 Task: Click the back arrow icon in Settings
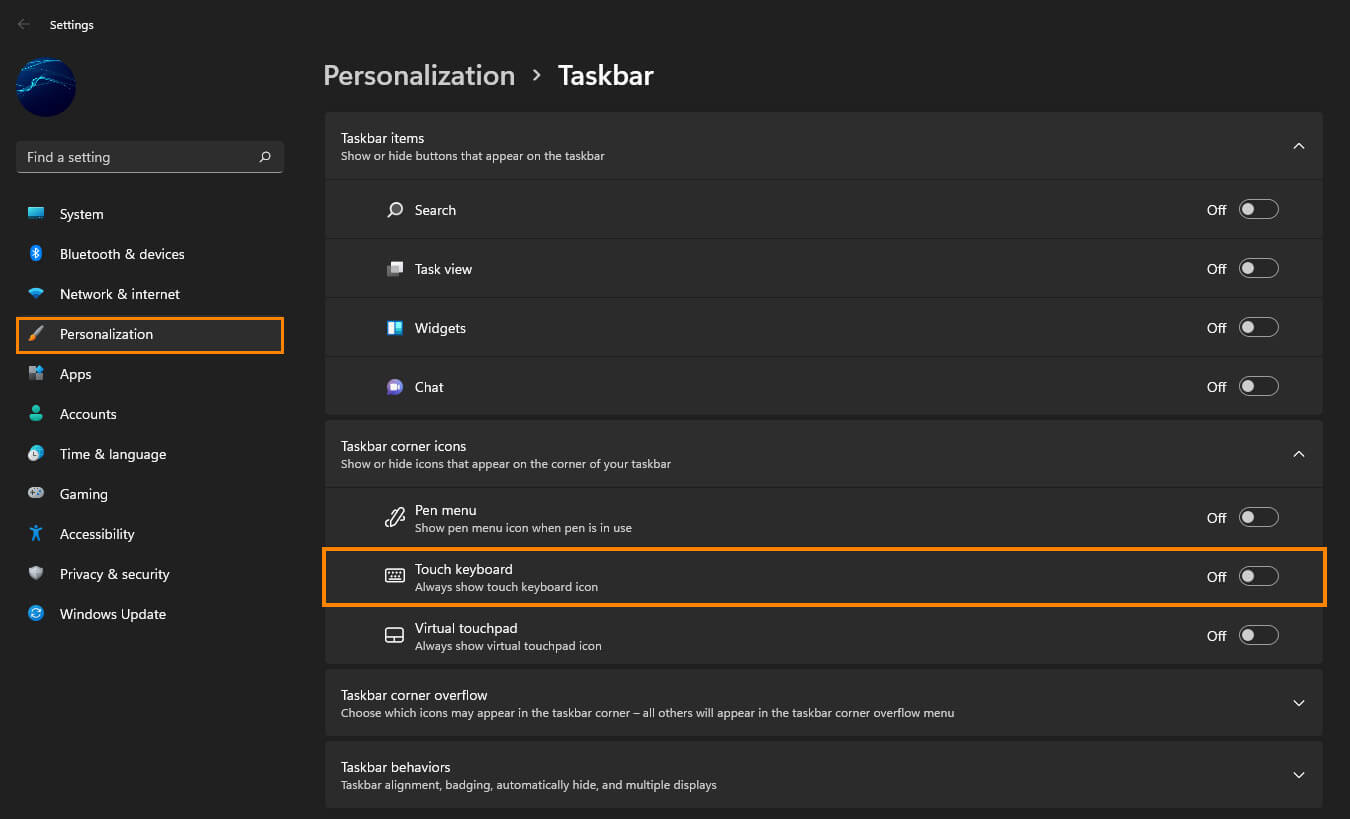[24, 24]
